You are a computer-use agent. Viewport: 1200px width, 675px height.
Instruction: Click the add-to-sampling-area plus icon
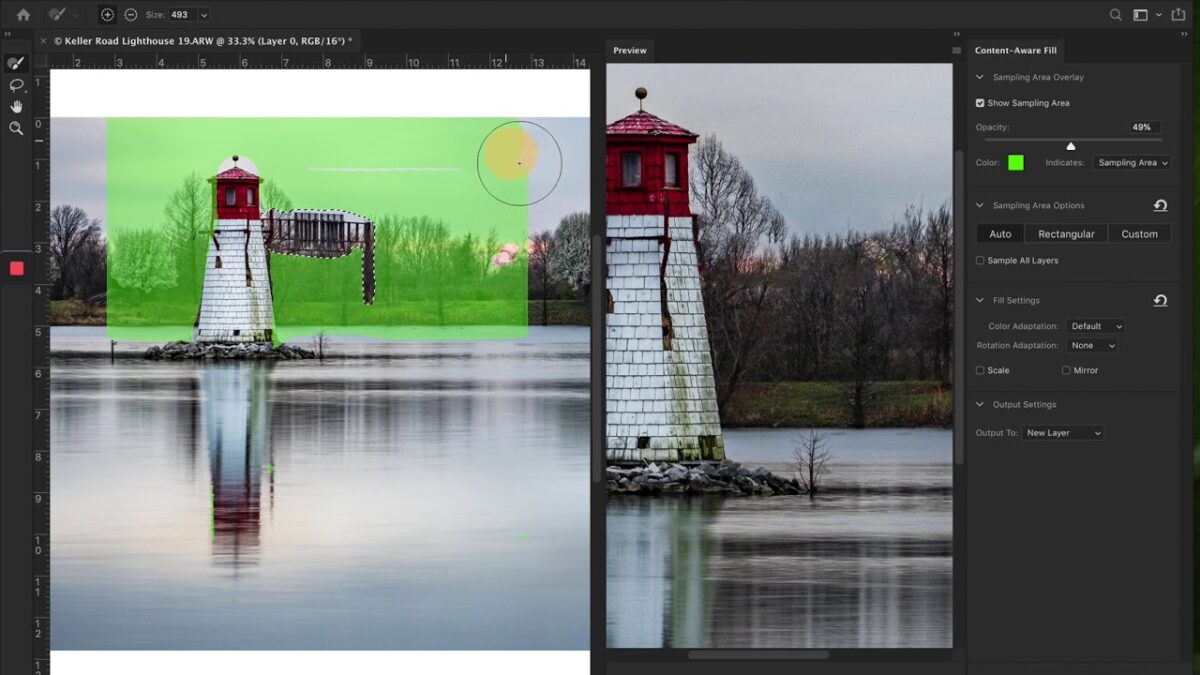coord(107,15)
